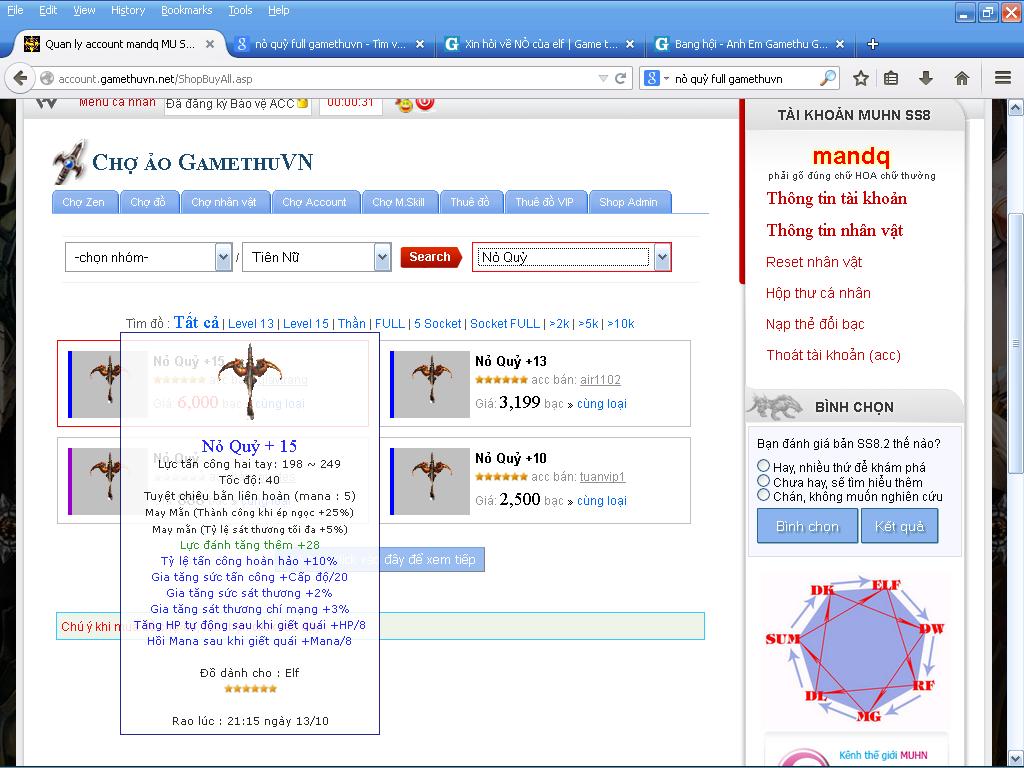1024x768 pixels.
Task: Open the Tools menu
Action: coord(240,10)
